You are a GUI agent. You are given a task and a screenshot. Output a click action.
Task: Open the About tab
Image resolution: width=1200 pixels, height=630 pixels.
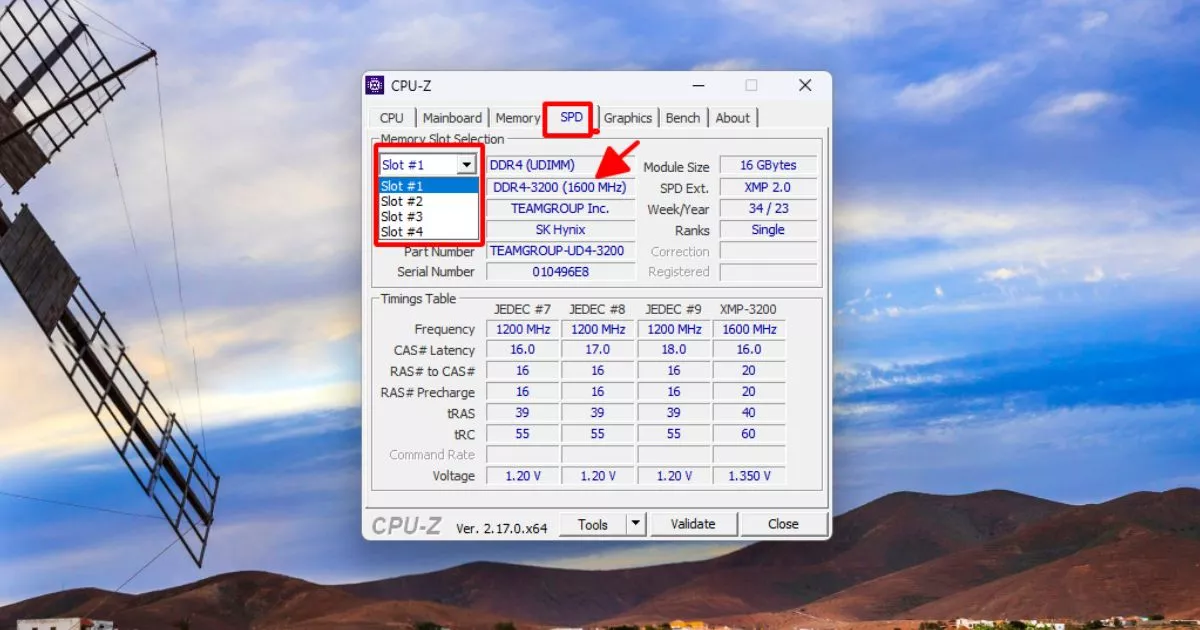point(734,117)
